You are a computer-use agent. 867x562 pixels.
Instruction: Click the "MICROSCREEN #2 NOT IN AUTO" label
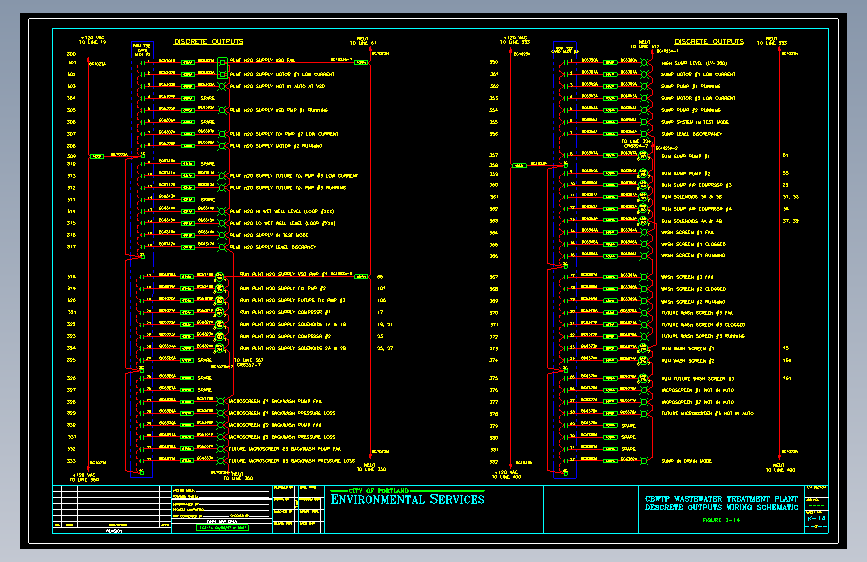[x=698, y=402]
